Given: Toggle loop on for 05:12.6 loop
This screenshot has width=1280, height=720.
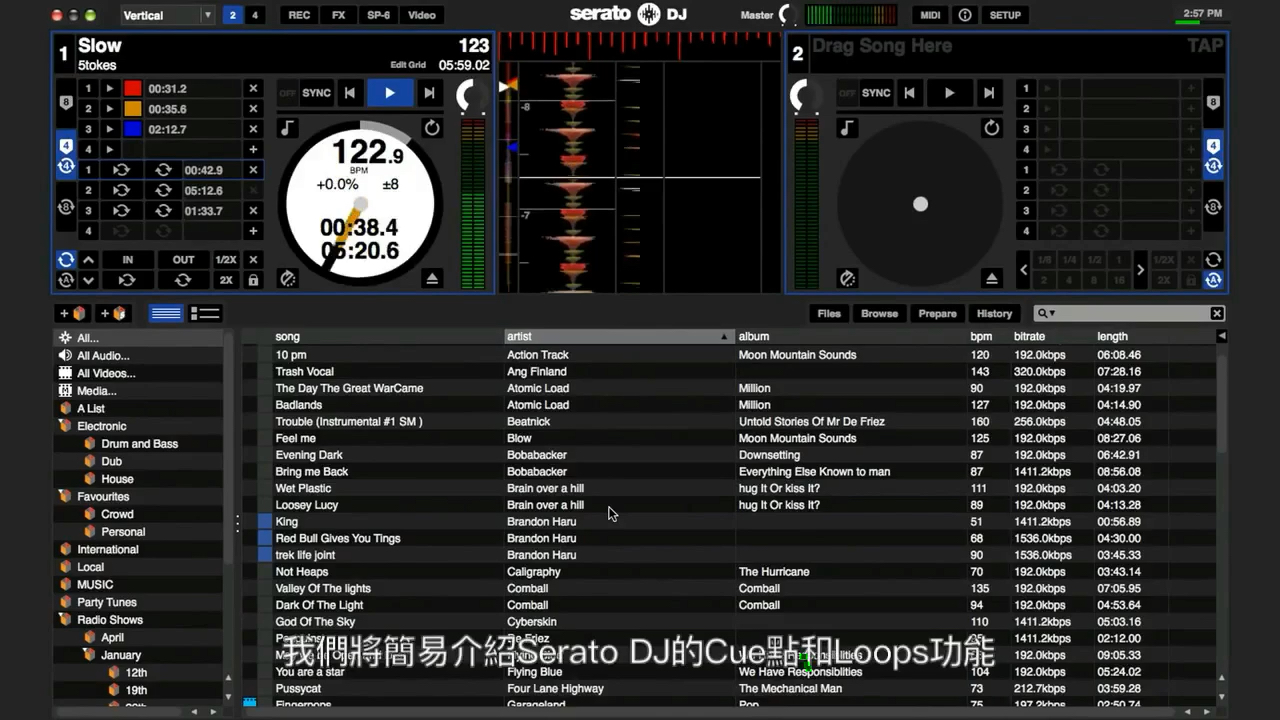Looking at the screenshot, I should [x=163, y=190].
